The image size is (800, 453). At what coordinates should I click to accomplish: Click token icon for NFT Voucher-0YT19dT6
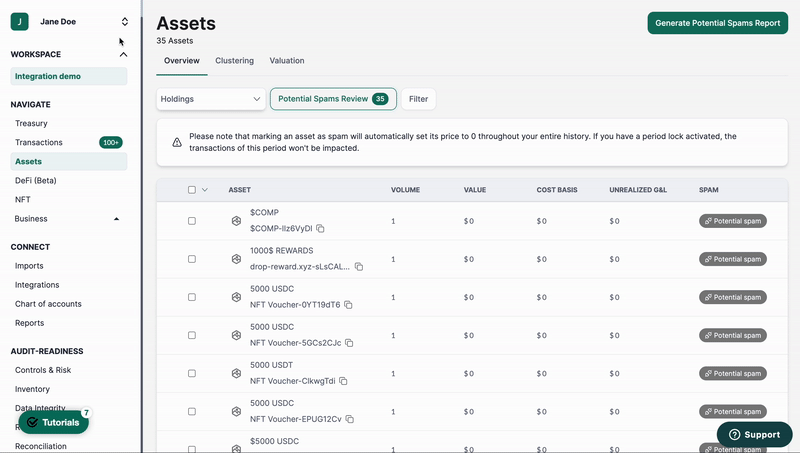[236, 297]
